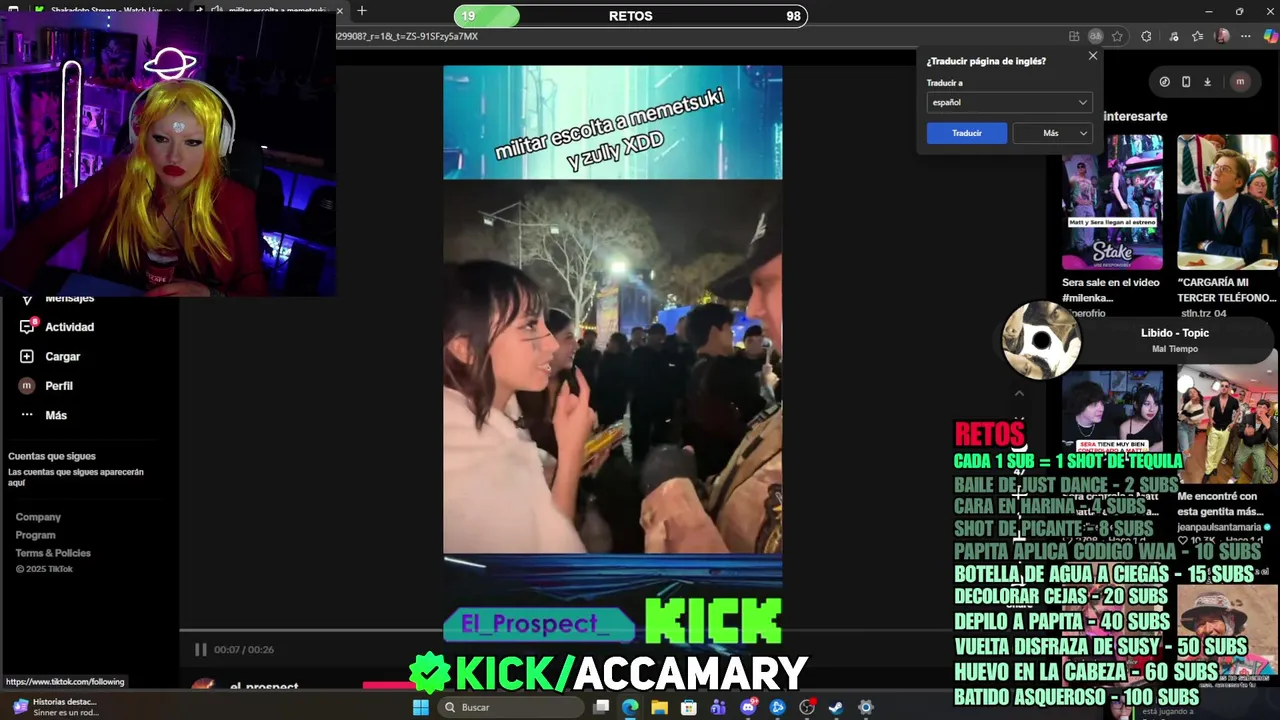Open the Program footer link
The height and width of the screenshot is (720, 1280).
point(35,535)
